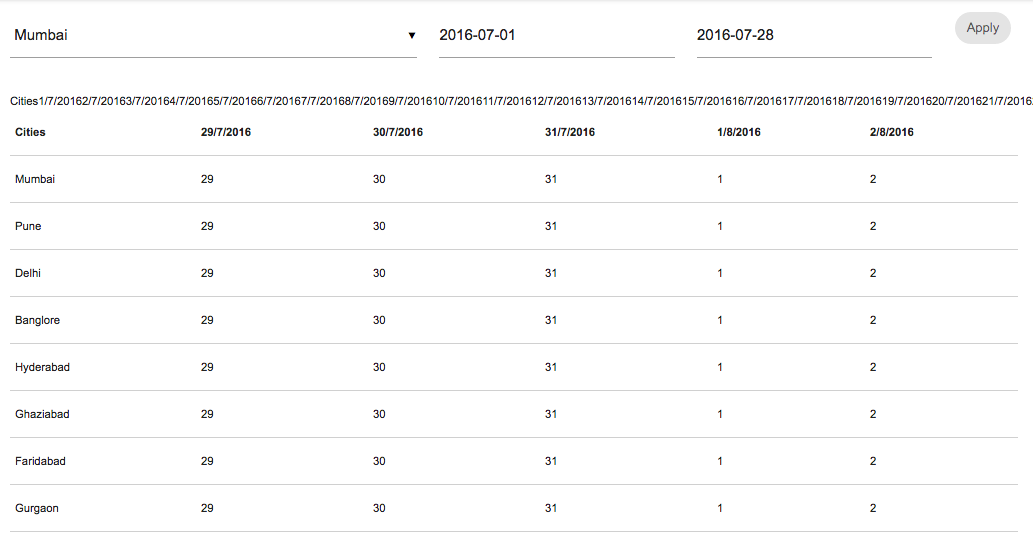Click the 2/8/2016 column header
Screen dimensions: 1033x547
point(892,132)
